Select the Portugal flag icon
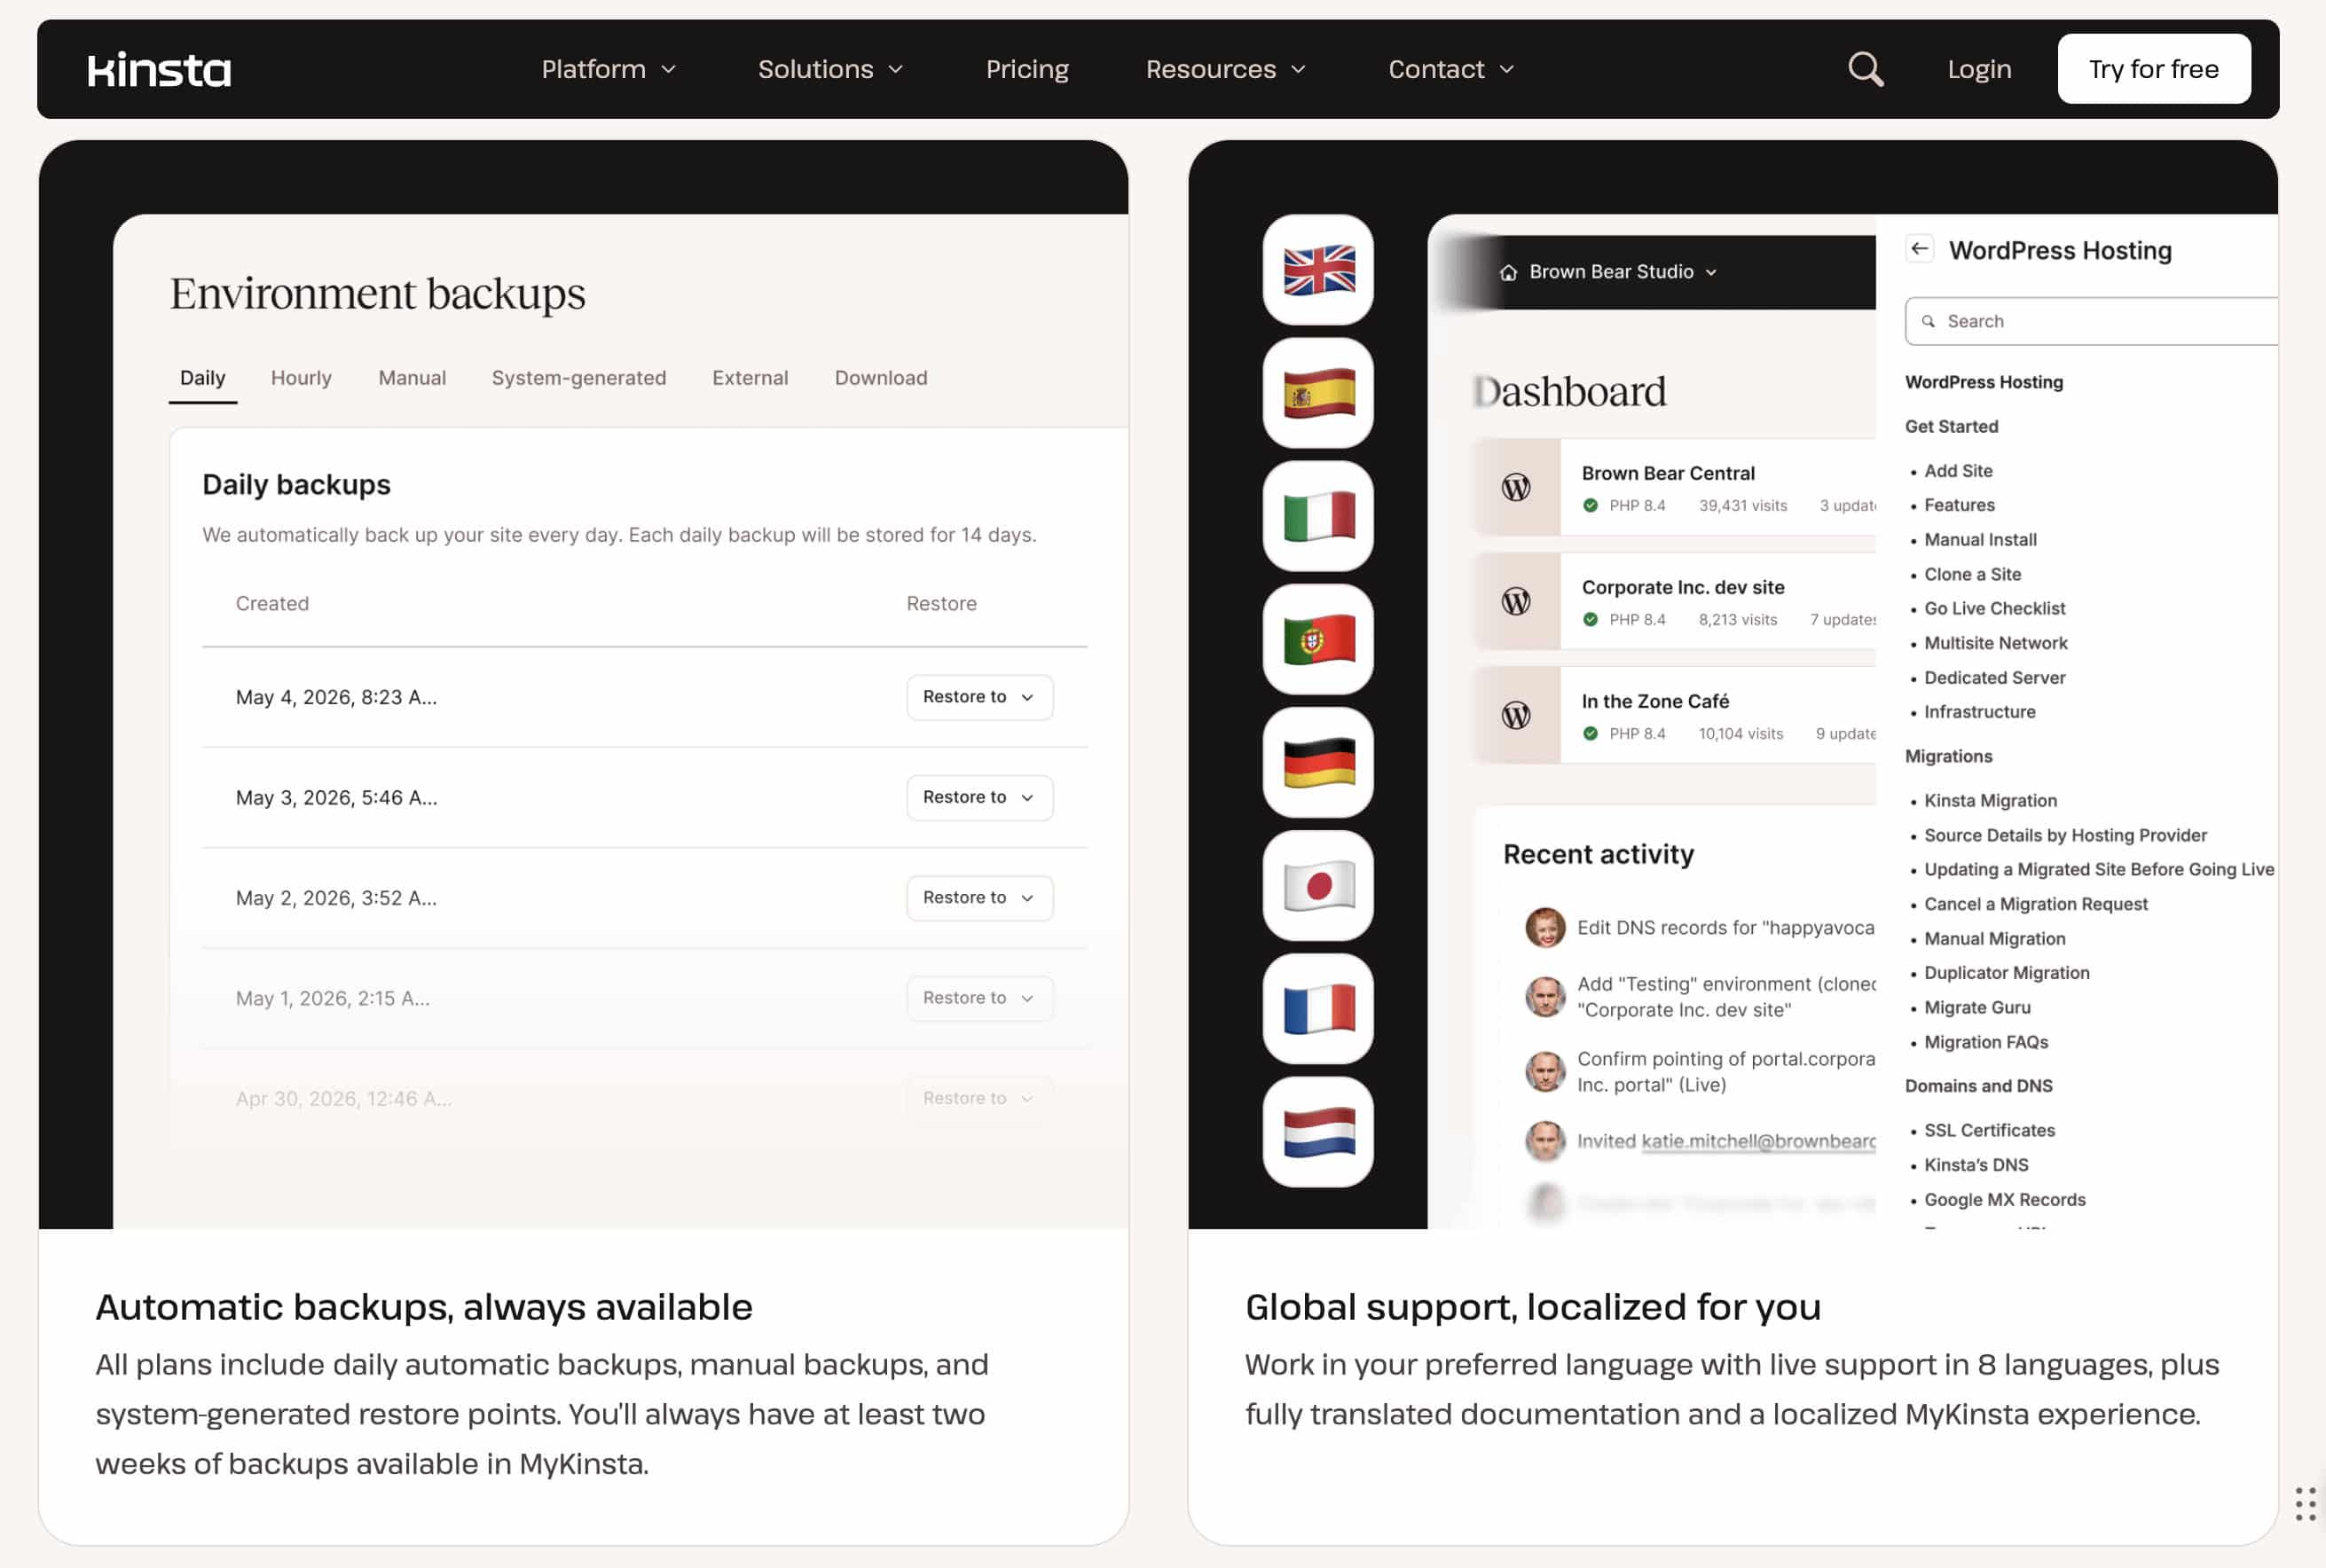Image resolution: width=2326 pixels, height=1568 pixels. pyautogui.click(x=1318, y=639)
